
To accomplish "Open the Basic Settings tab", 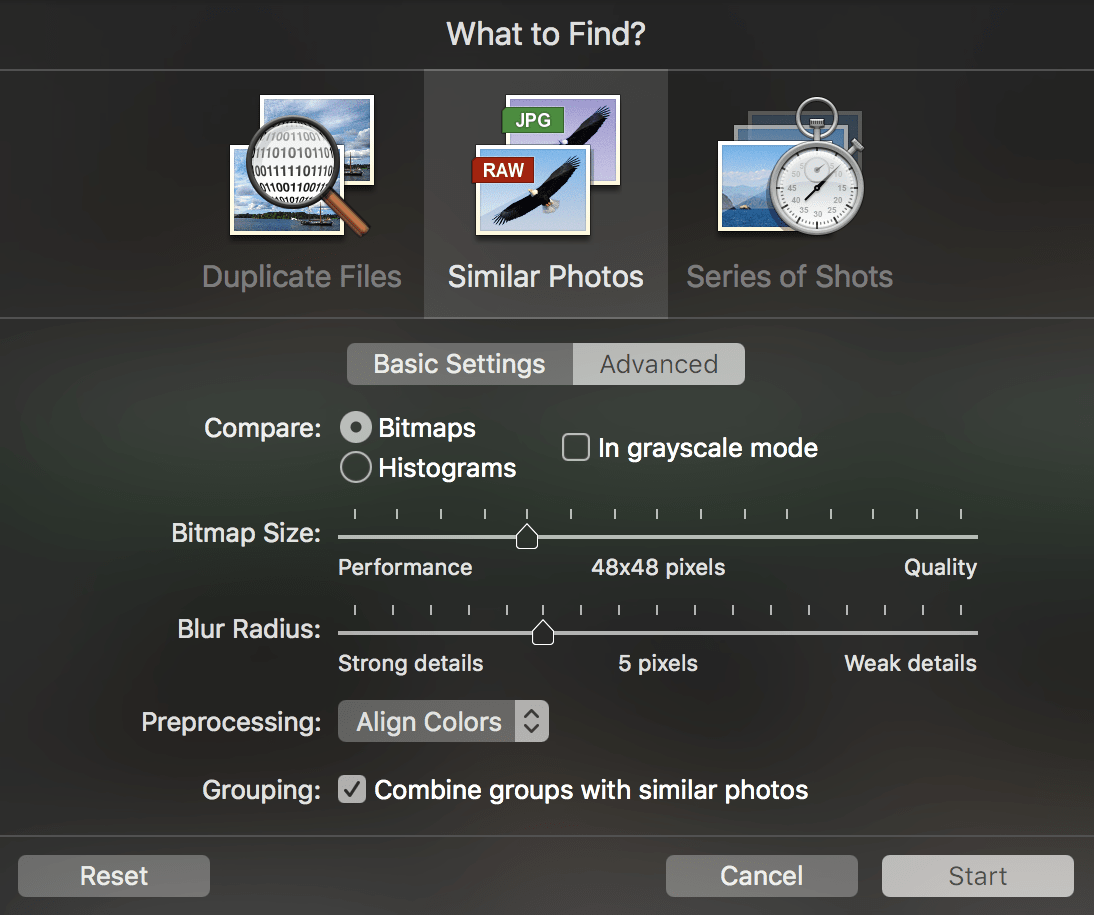I will pos(460,365).
